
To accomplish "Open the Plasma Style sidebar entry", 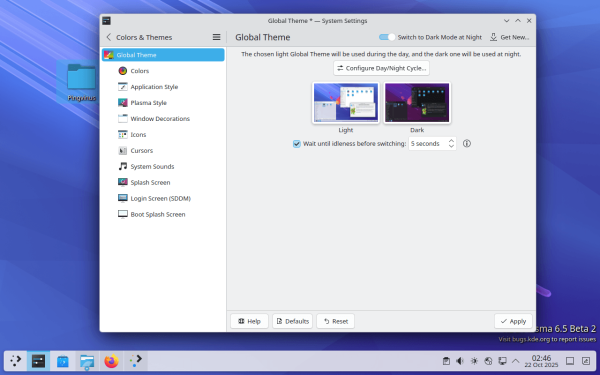I will point(163,103).
